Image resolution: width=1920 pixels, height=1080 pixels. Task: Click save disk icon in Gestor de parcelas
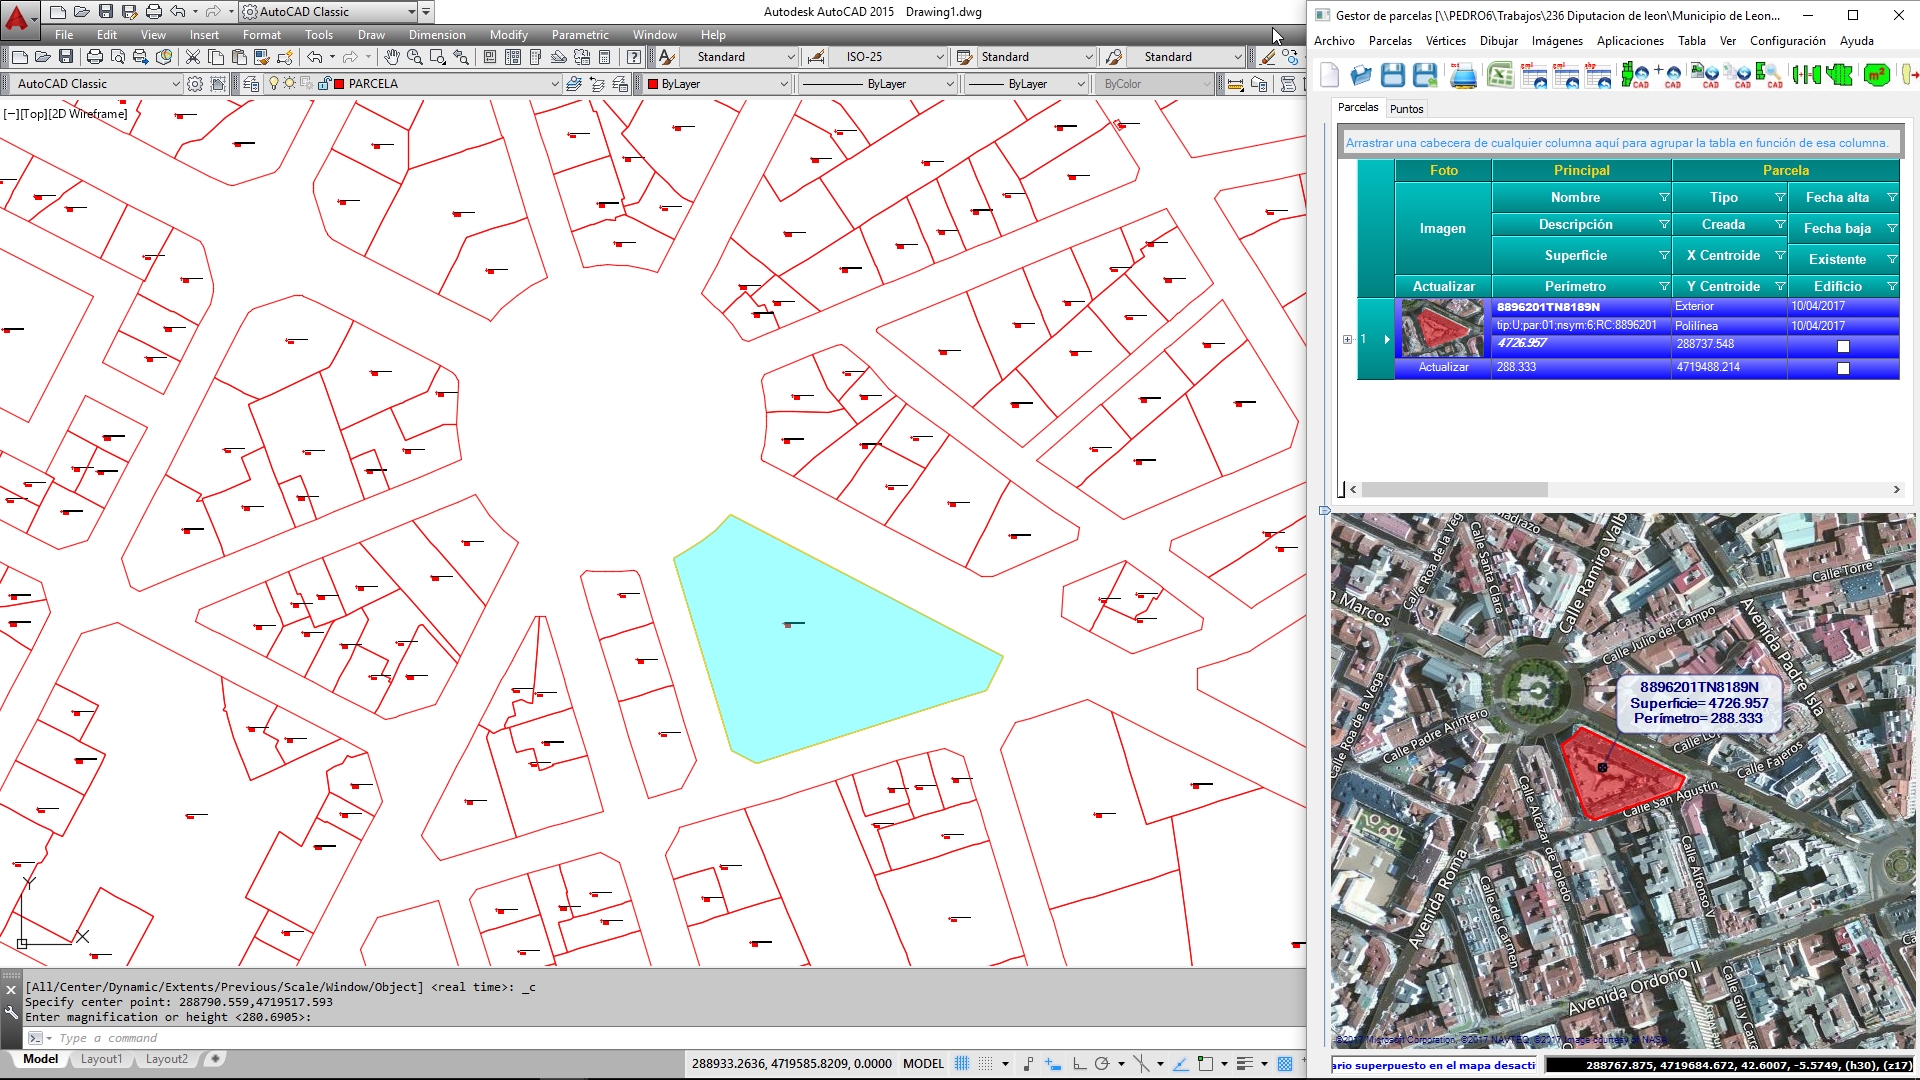pos(1393,75)
